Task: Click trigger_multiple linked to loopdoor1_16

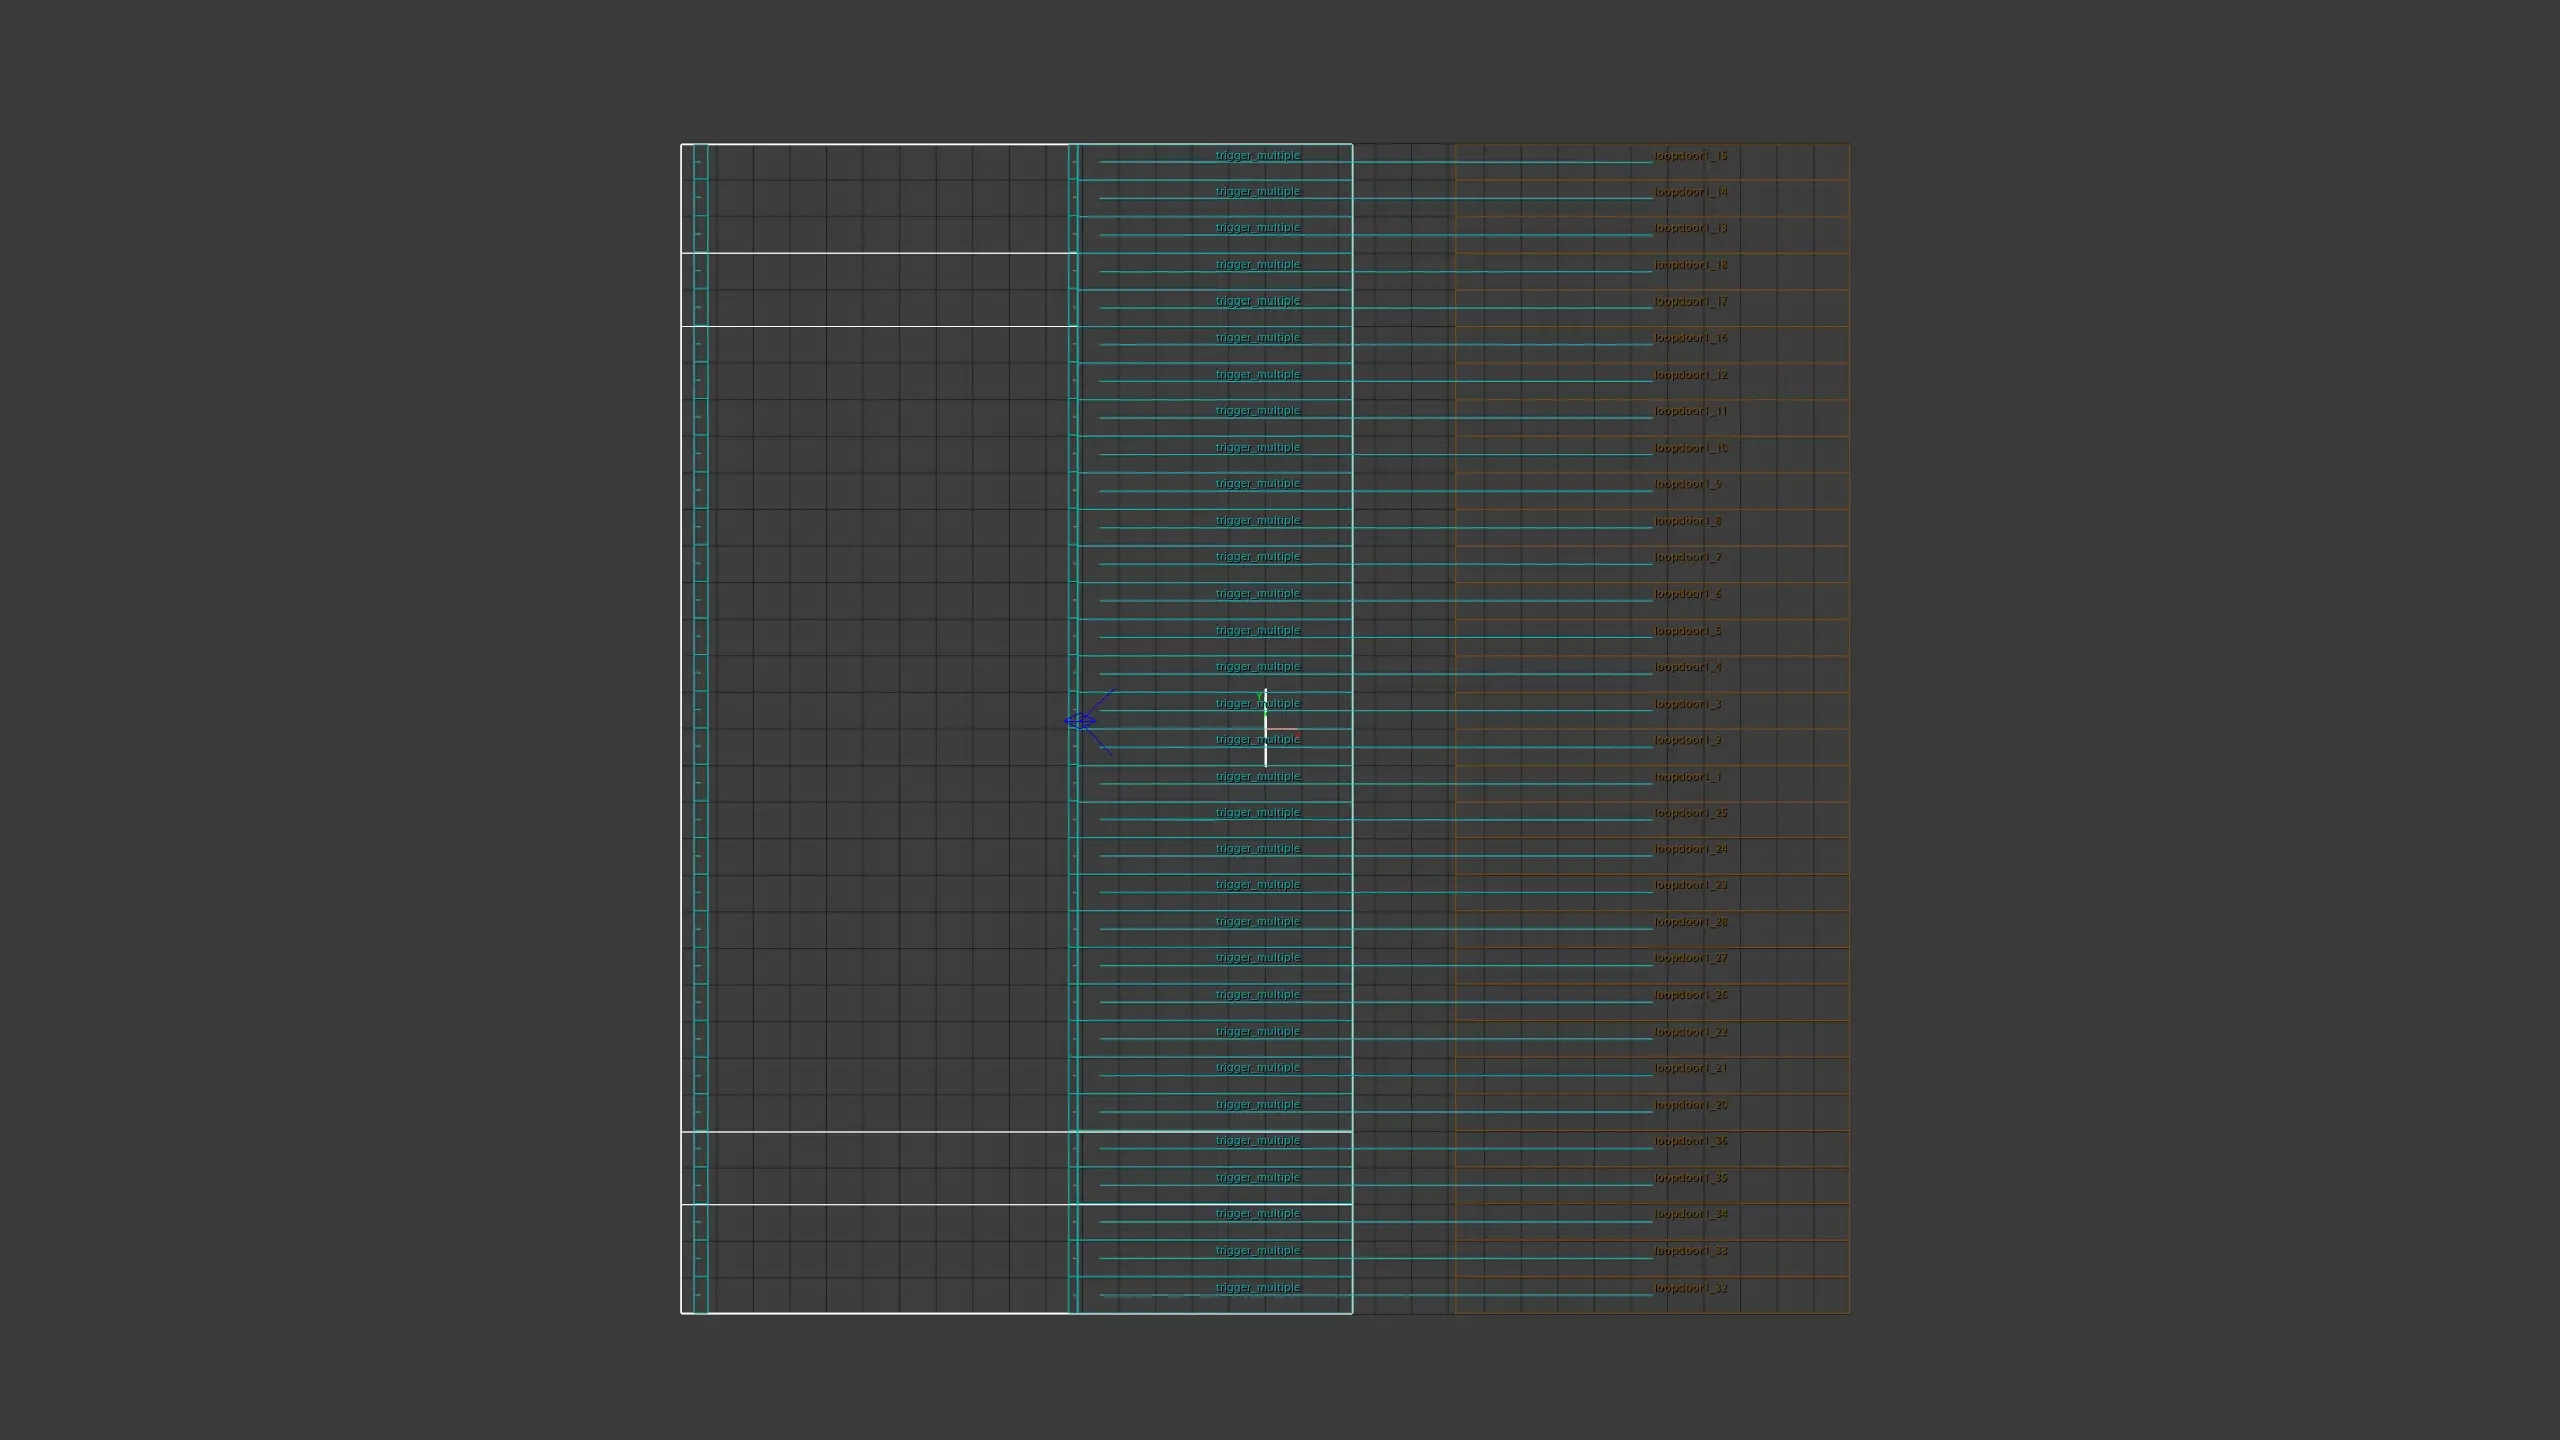Action: (1257, 338)
